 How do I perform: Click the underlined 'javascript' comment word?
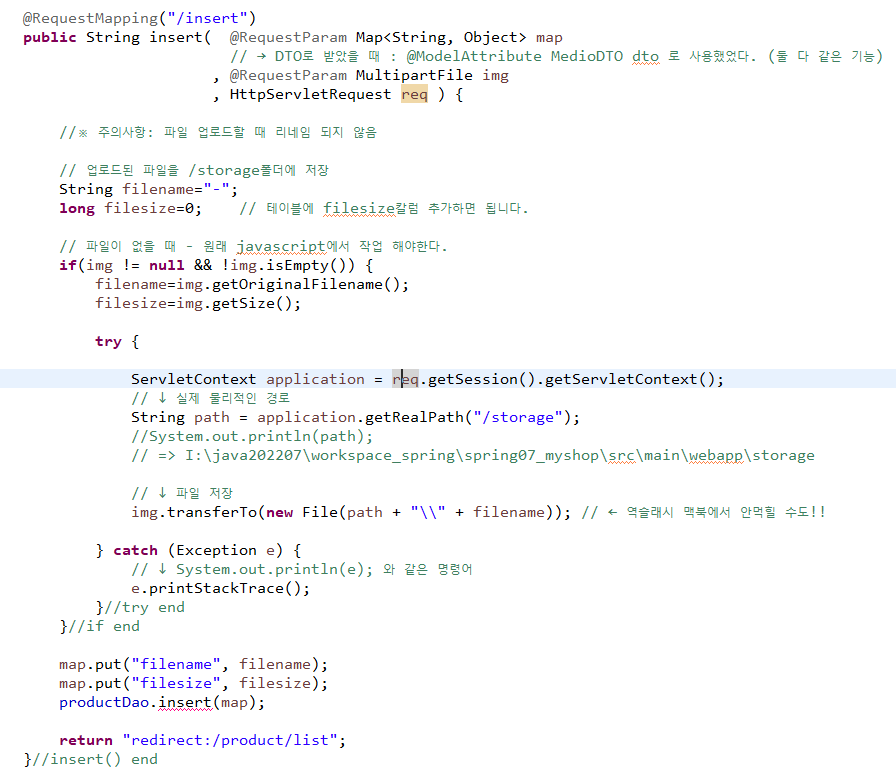pyautogui.click(x=281, y=246)
